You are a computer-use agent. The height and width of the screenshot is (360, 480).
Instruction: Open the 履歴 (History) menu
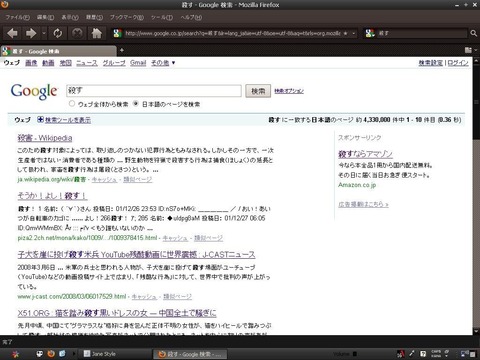coord(94,17)
